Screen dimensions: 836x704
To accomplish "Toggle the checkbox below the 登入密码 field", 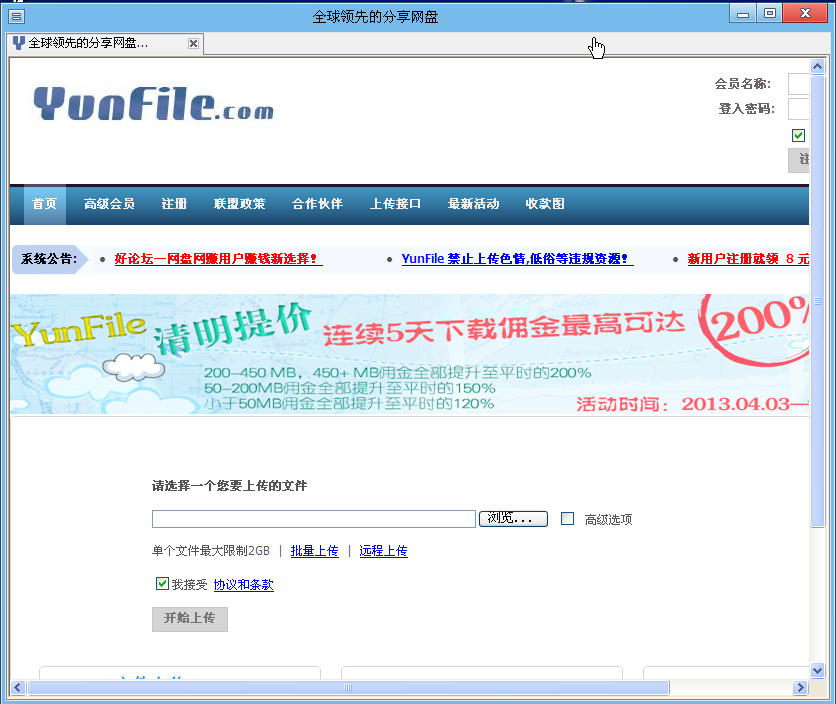I will 798,135.
